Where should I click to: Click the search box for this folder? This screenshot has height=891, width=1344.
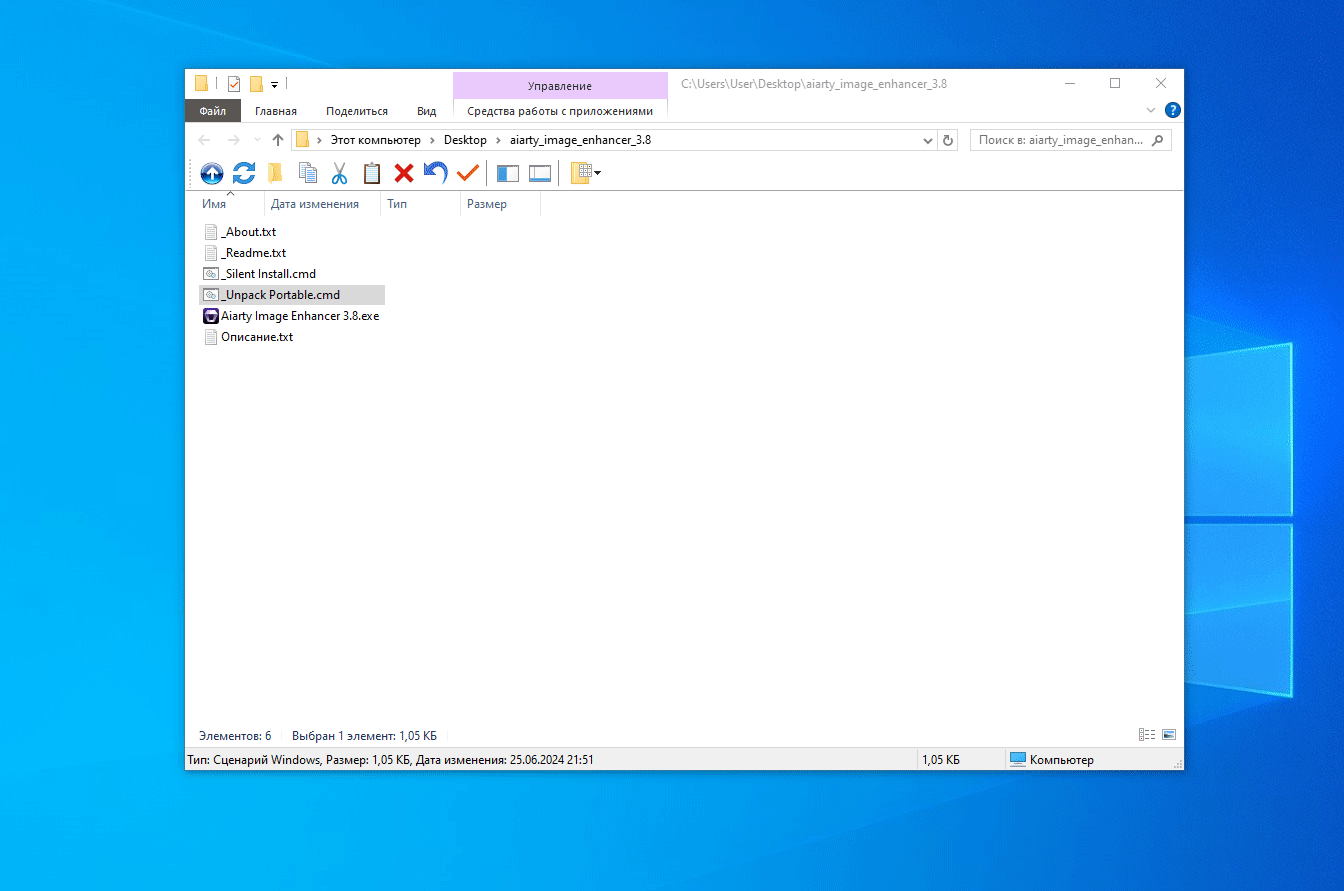click(1060, 140)
